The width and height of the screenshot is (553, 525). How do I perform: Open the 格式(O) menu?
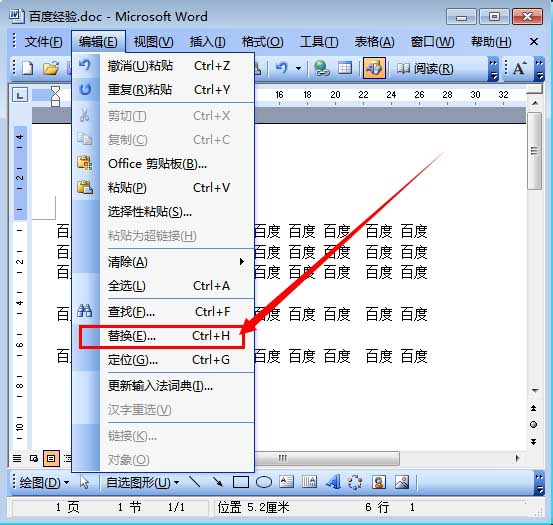pos(262,42)
